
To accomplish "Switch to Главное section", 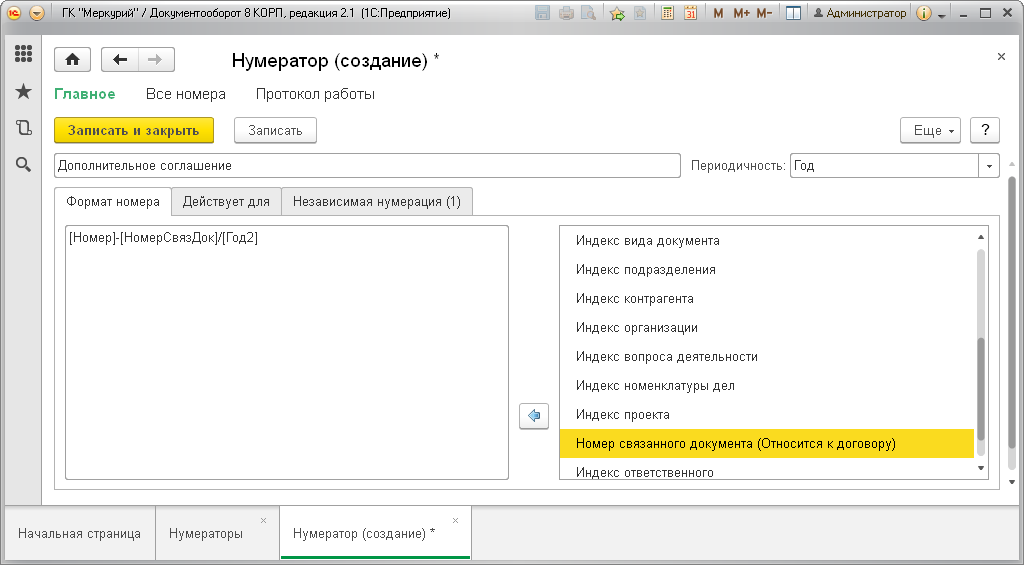I will click(85, 94).
